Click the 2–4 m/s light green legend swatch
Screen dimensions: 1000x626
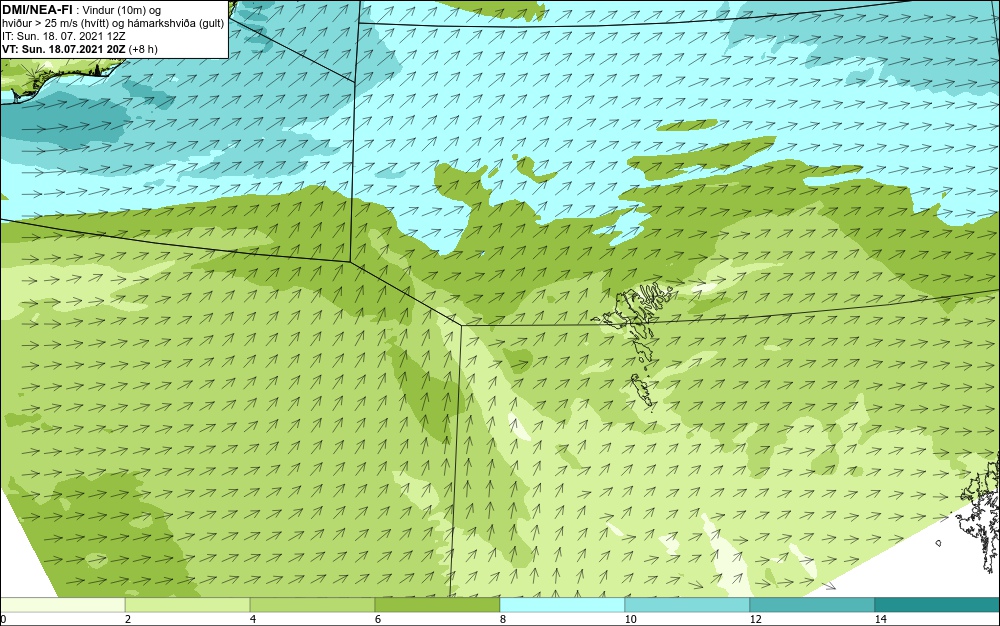(x=188, y=605)
